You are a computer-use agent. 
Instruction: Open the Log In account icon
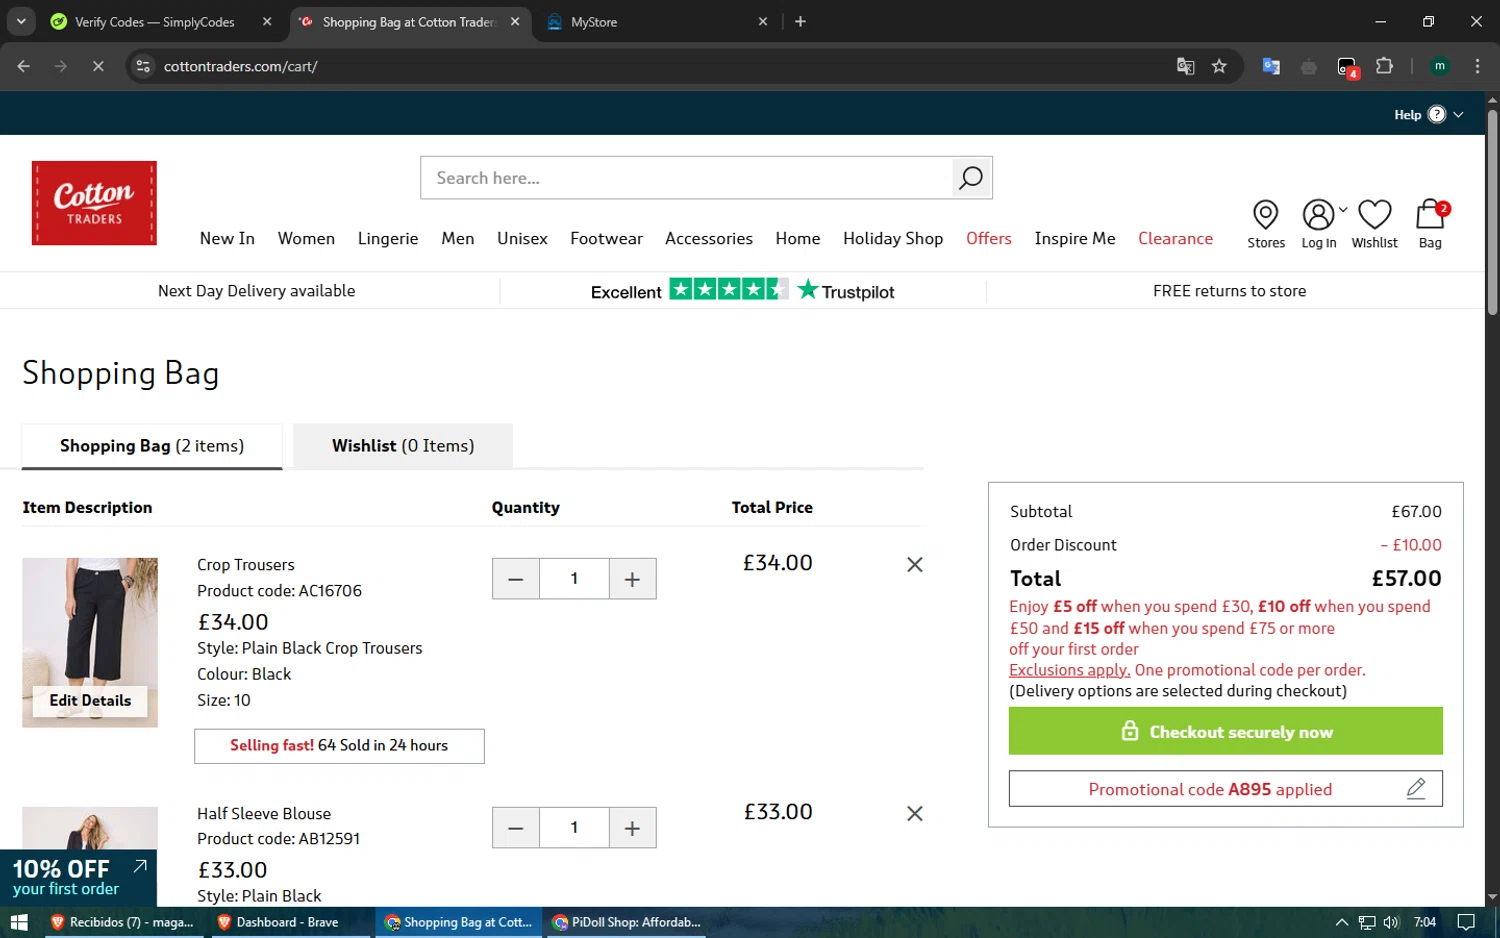[1318, 224]
